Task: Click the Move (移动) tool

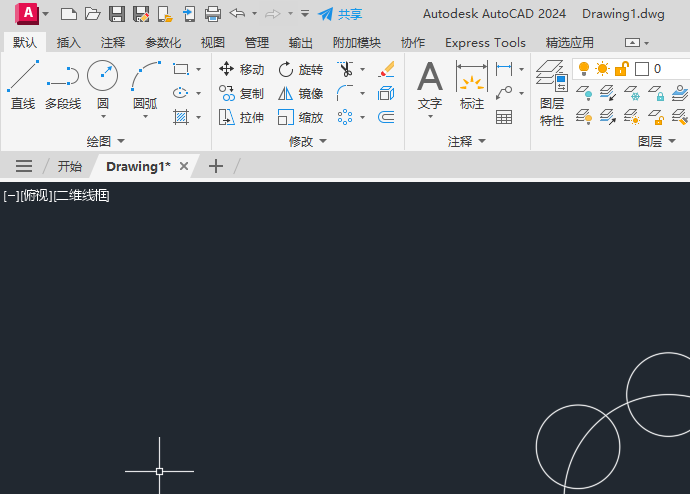Action: [x=241, y=69]
